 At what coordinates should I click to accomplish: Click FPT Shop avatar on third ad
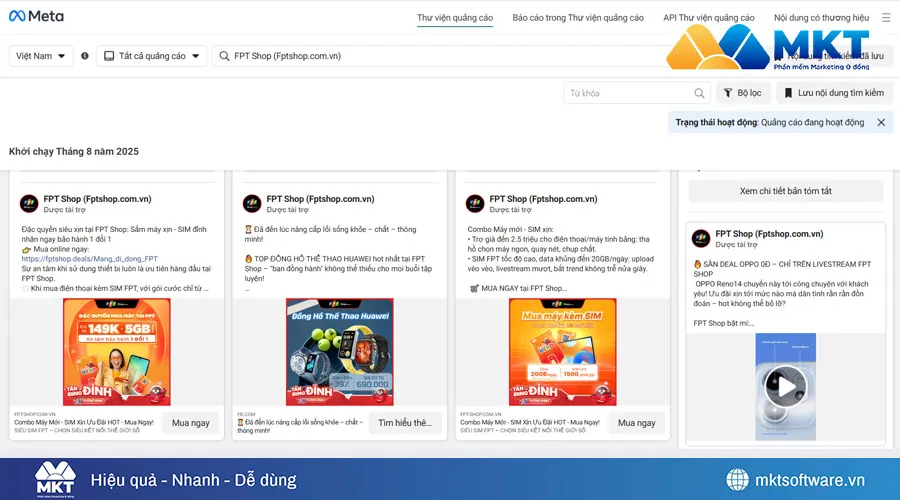pos(475,204)
